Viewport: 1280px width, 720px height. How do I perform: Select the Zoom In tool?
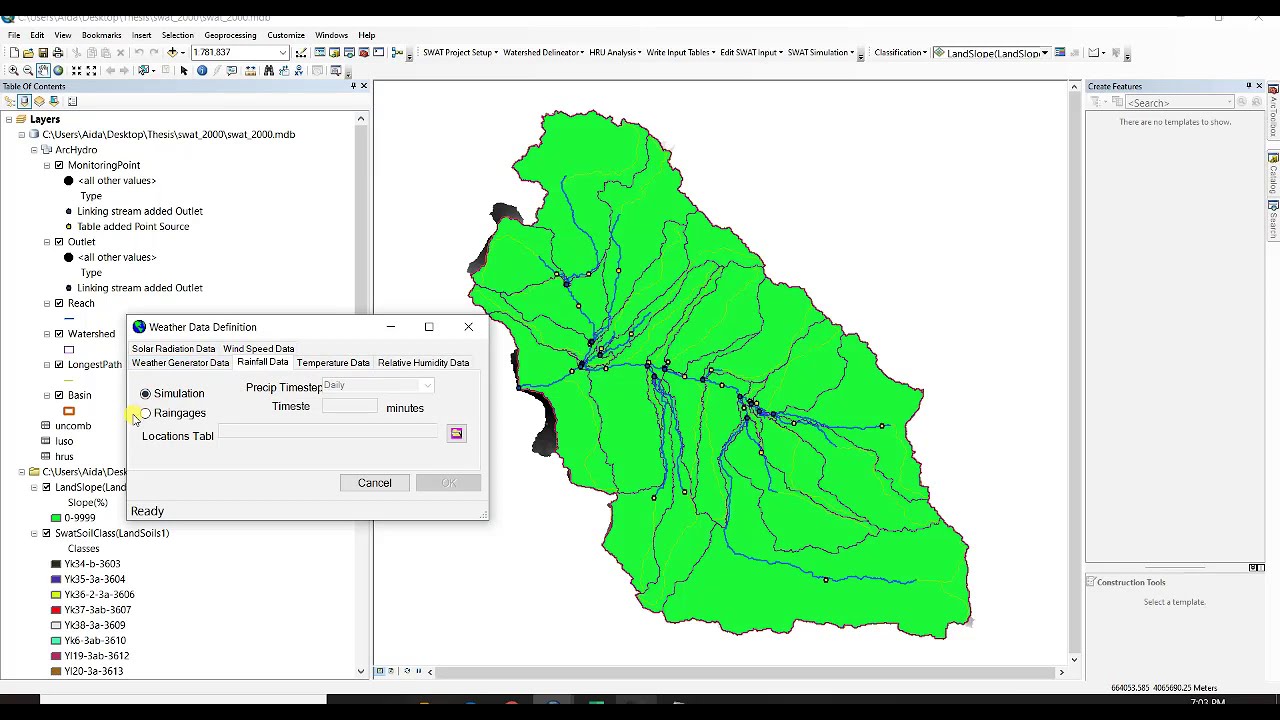pyautogui.click(x=13, y=70)
